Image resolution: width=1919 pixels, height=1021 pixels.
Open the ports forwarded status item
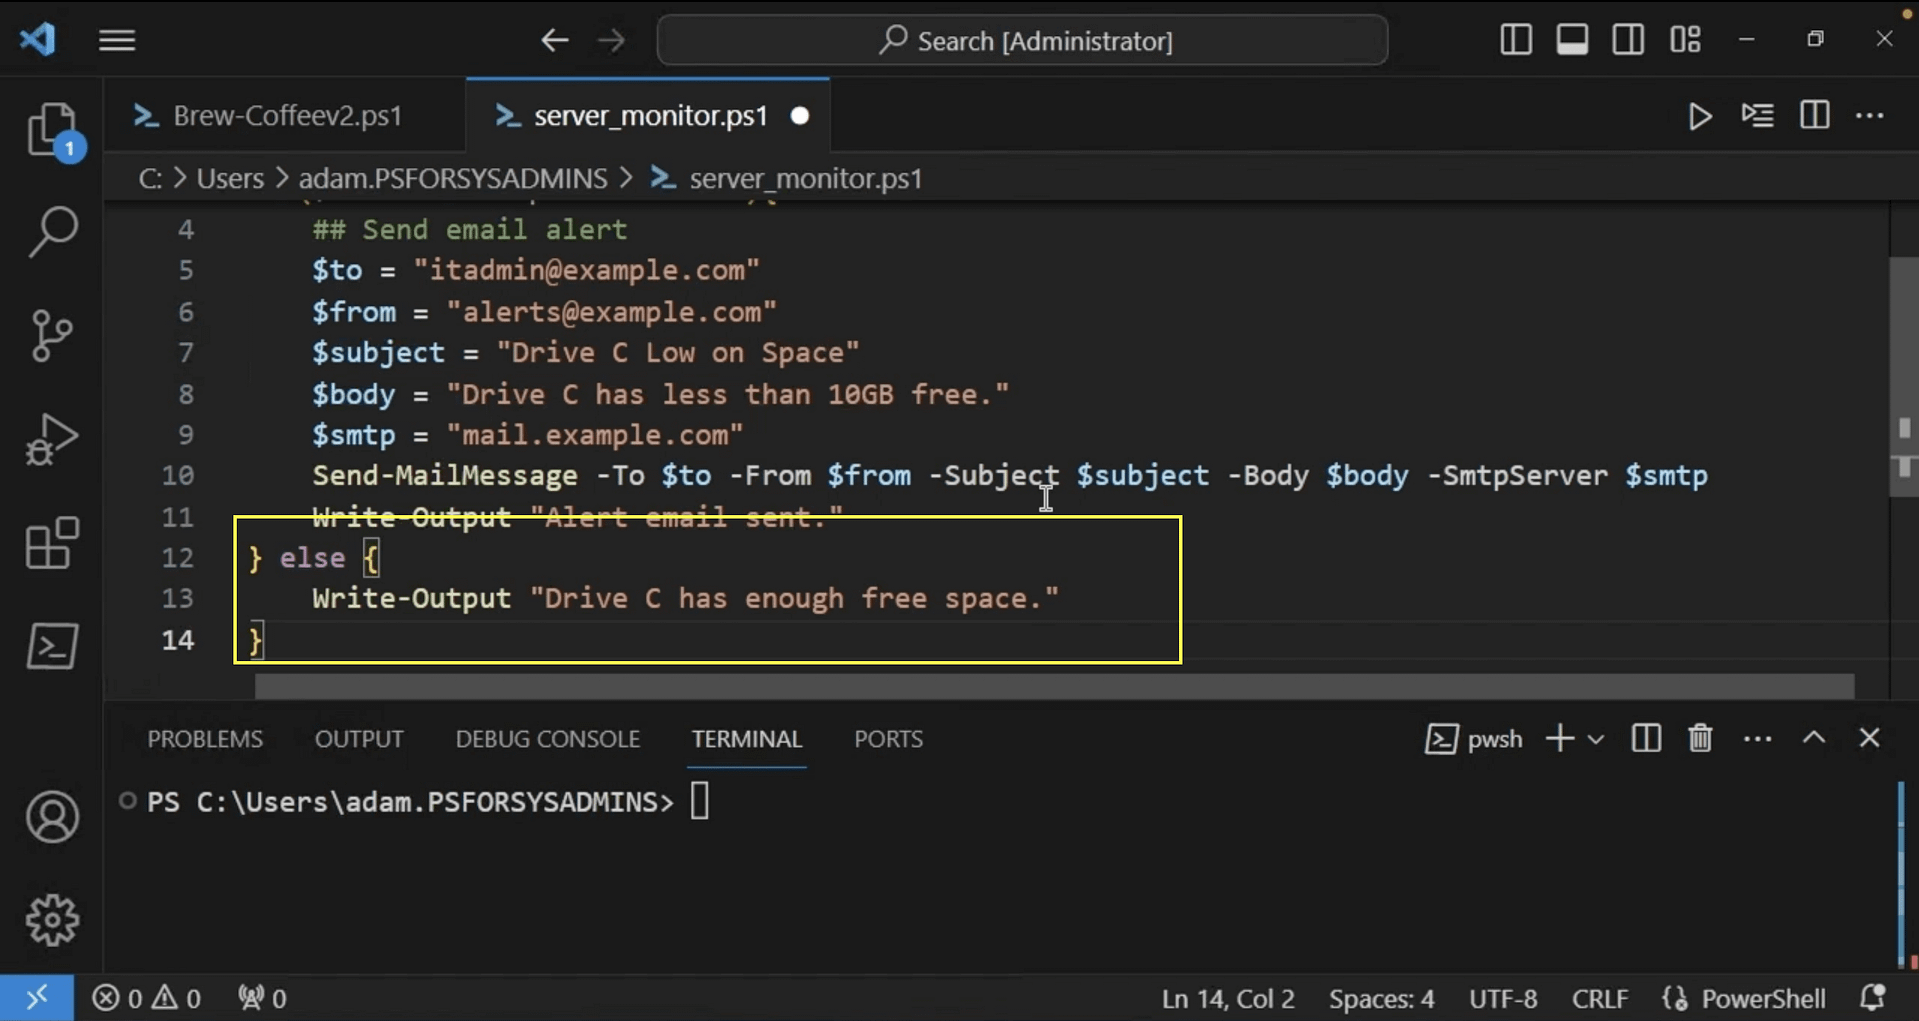pyautogui.click(x=262, y=998)
